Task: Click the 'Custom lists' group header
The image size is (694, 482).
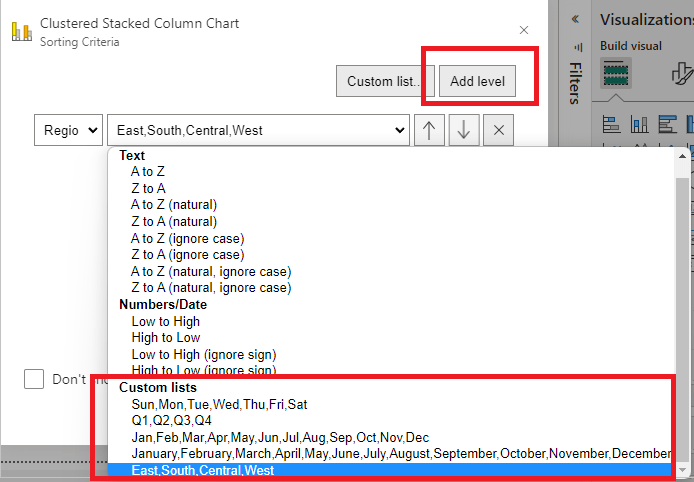Action: click(x=158, y=387)
